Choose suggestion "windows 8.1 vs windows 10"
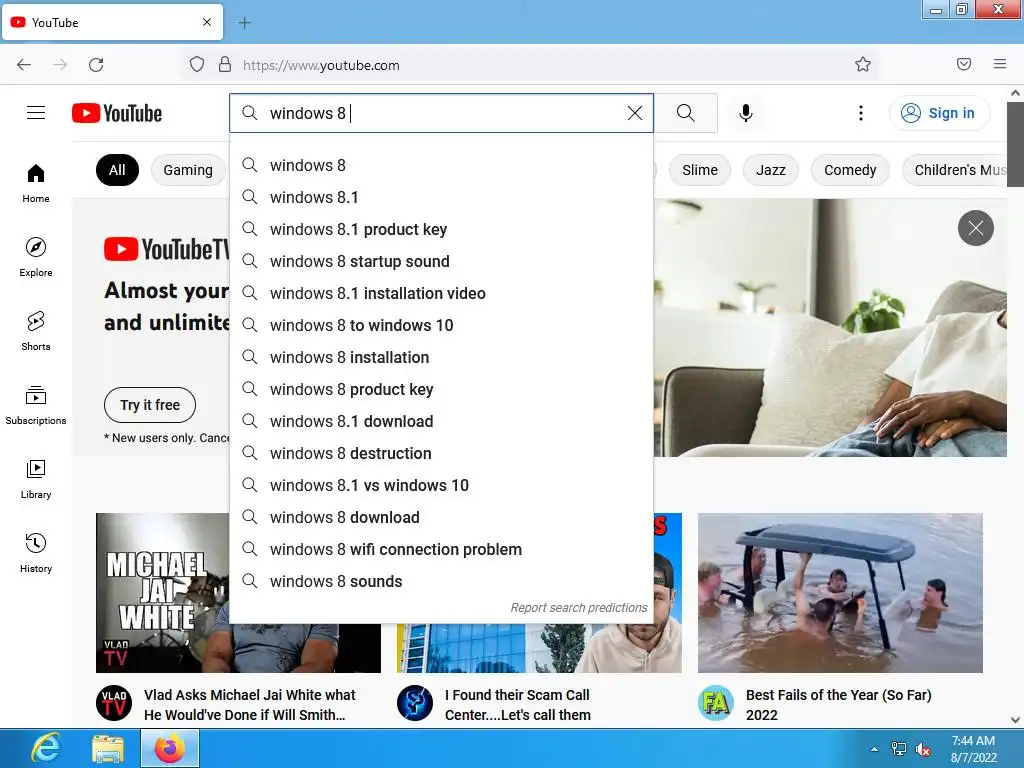 (441, 485)
